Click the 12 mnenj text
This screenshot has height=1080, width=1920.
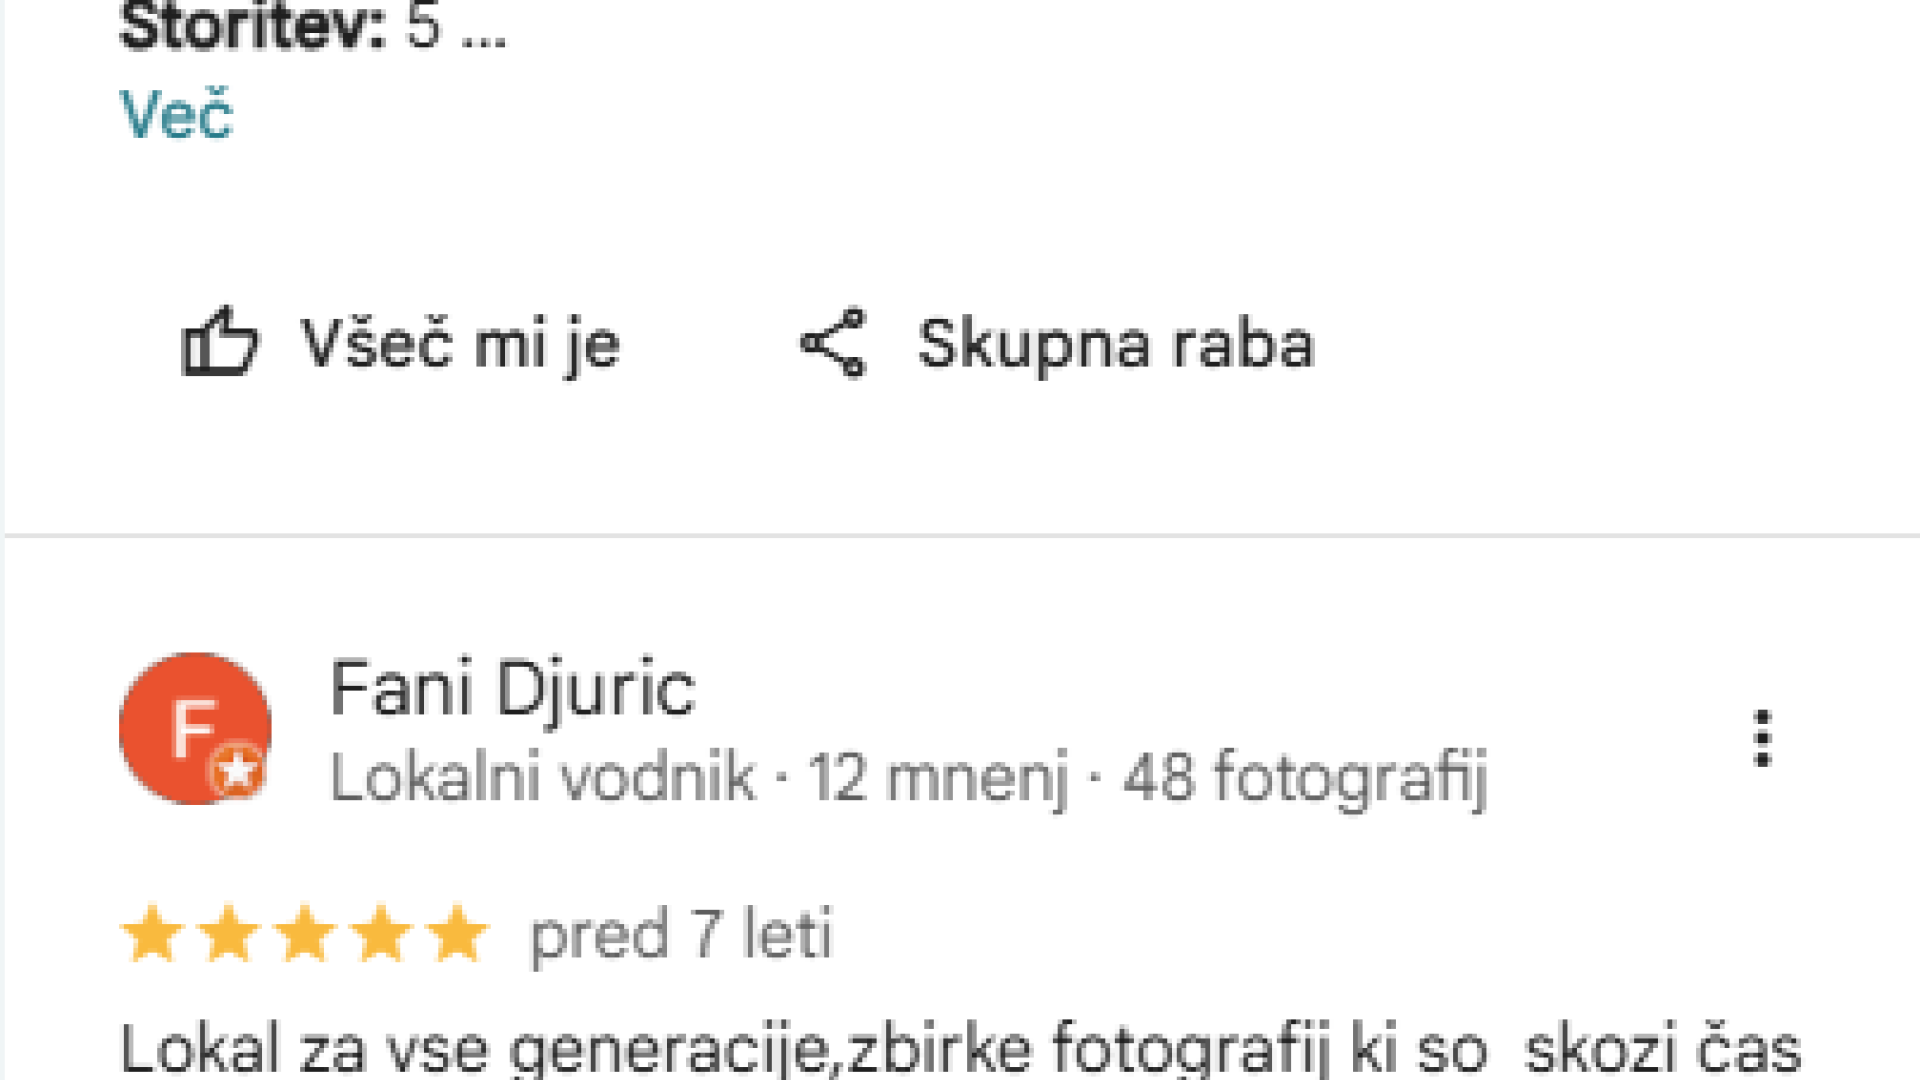(x=938, y=777)
